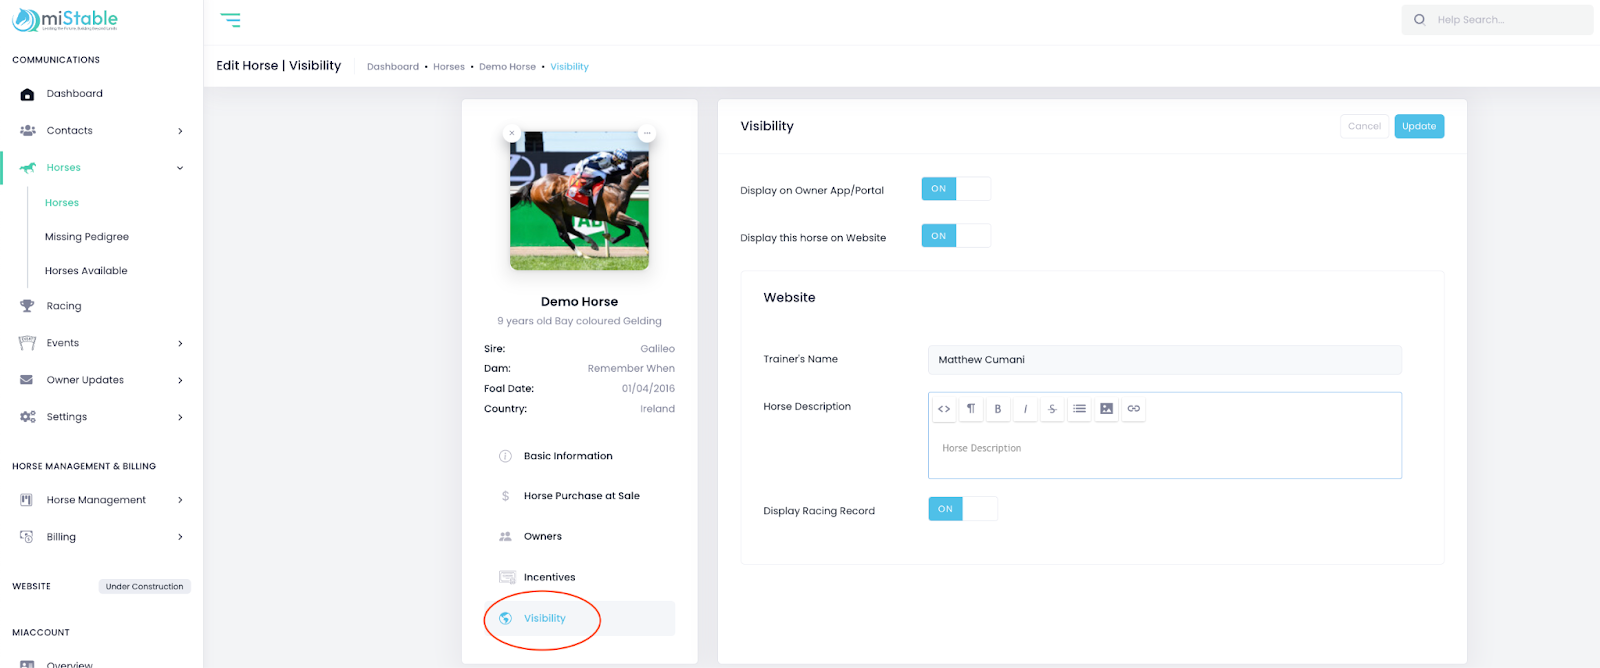Toggle italic in Horse Description toolbar
This screenshot has height=668, width=1600.
coord(1025,409)
